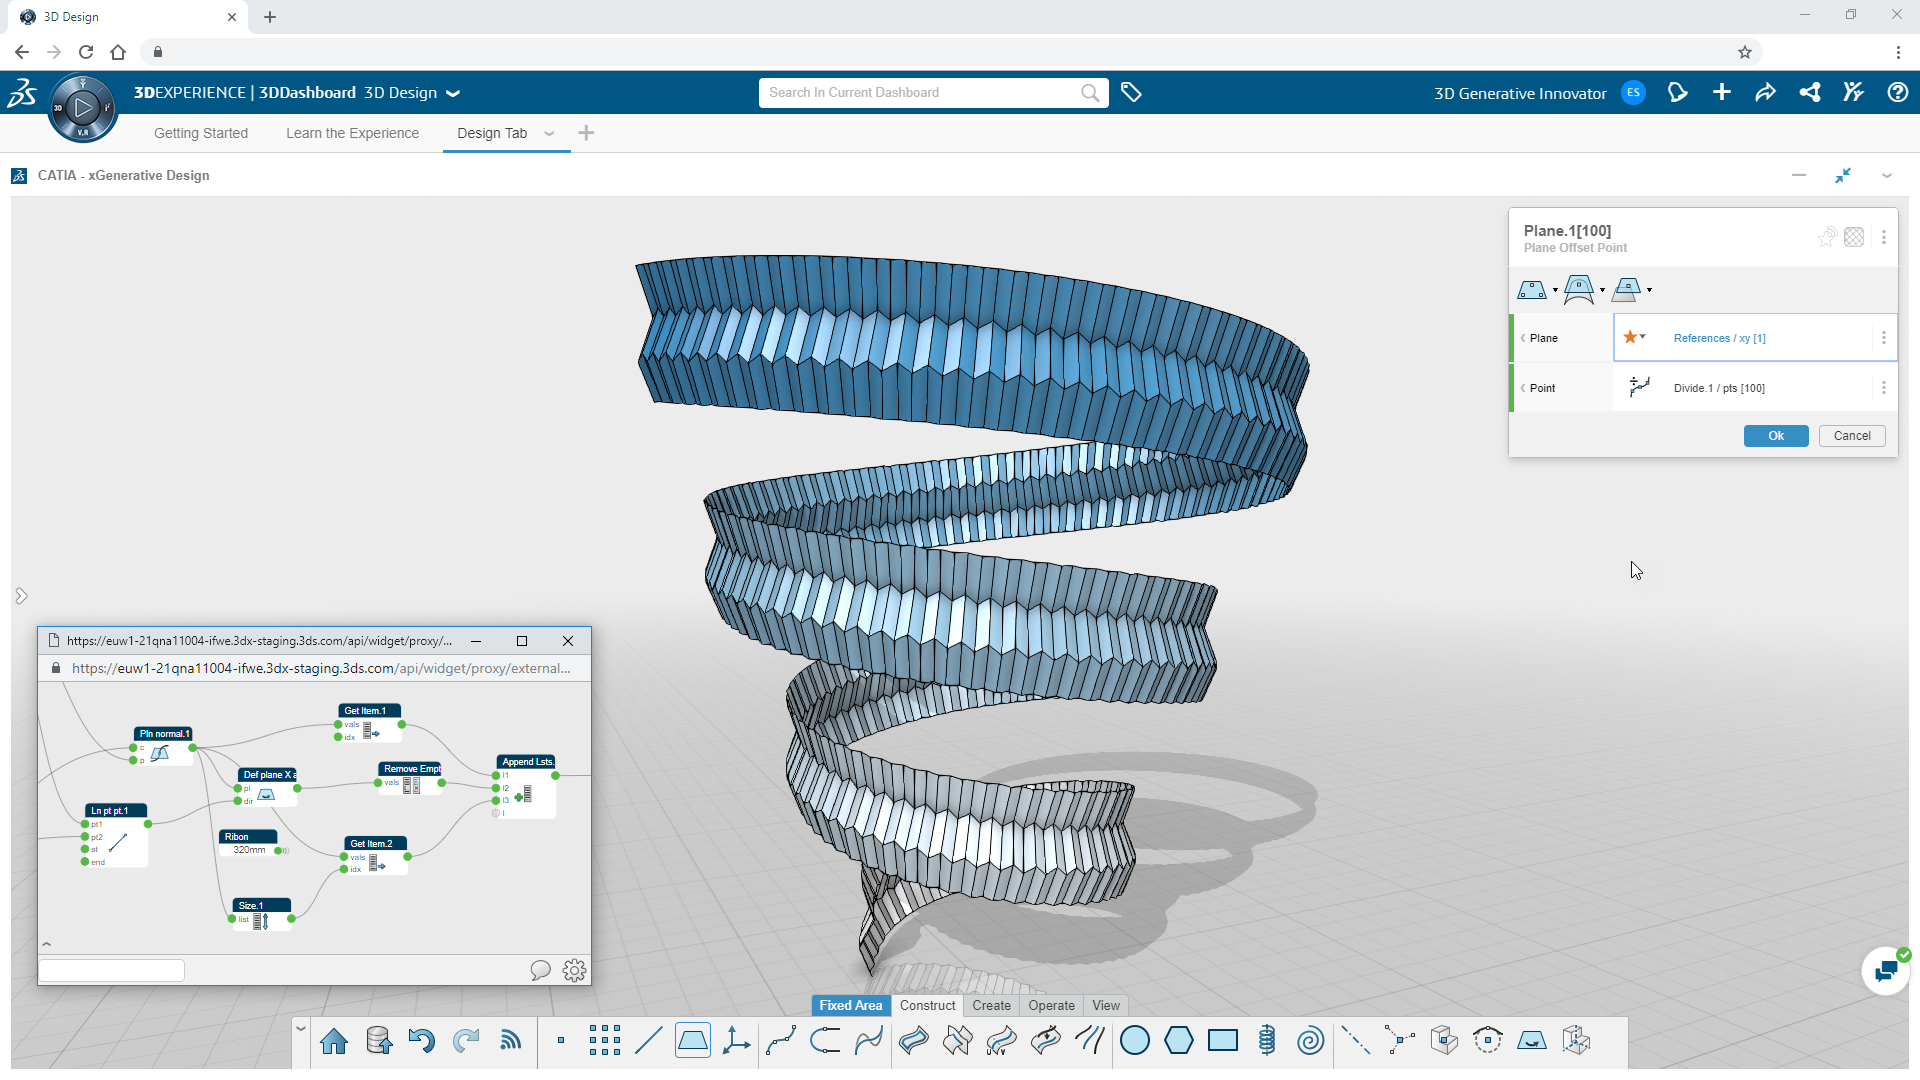This screenshot has height=1080, width=1920.
Task: Select the Plane tool in the toolbar
Action: point(693,1041)
